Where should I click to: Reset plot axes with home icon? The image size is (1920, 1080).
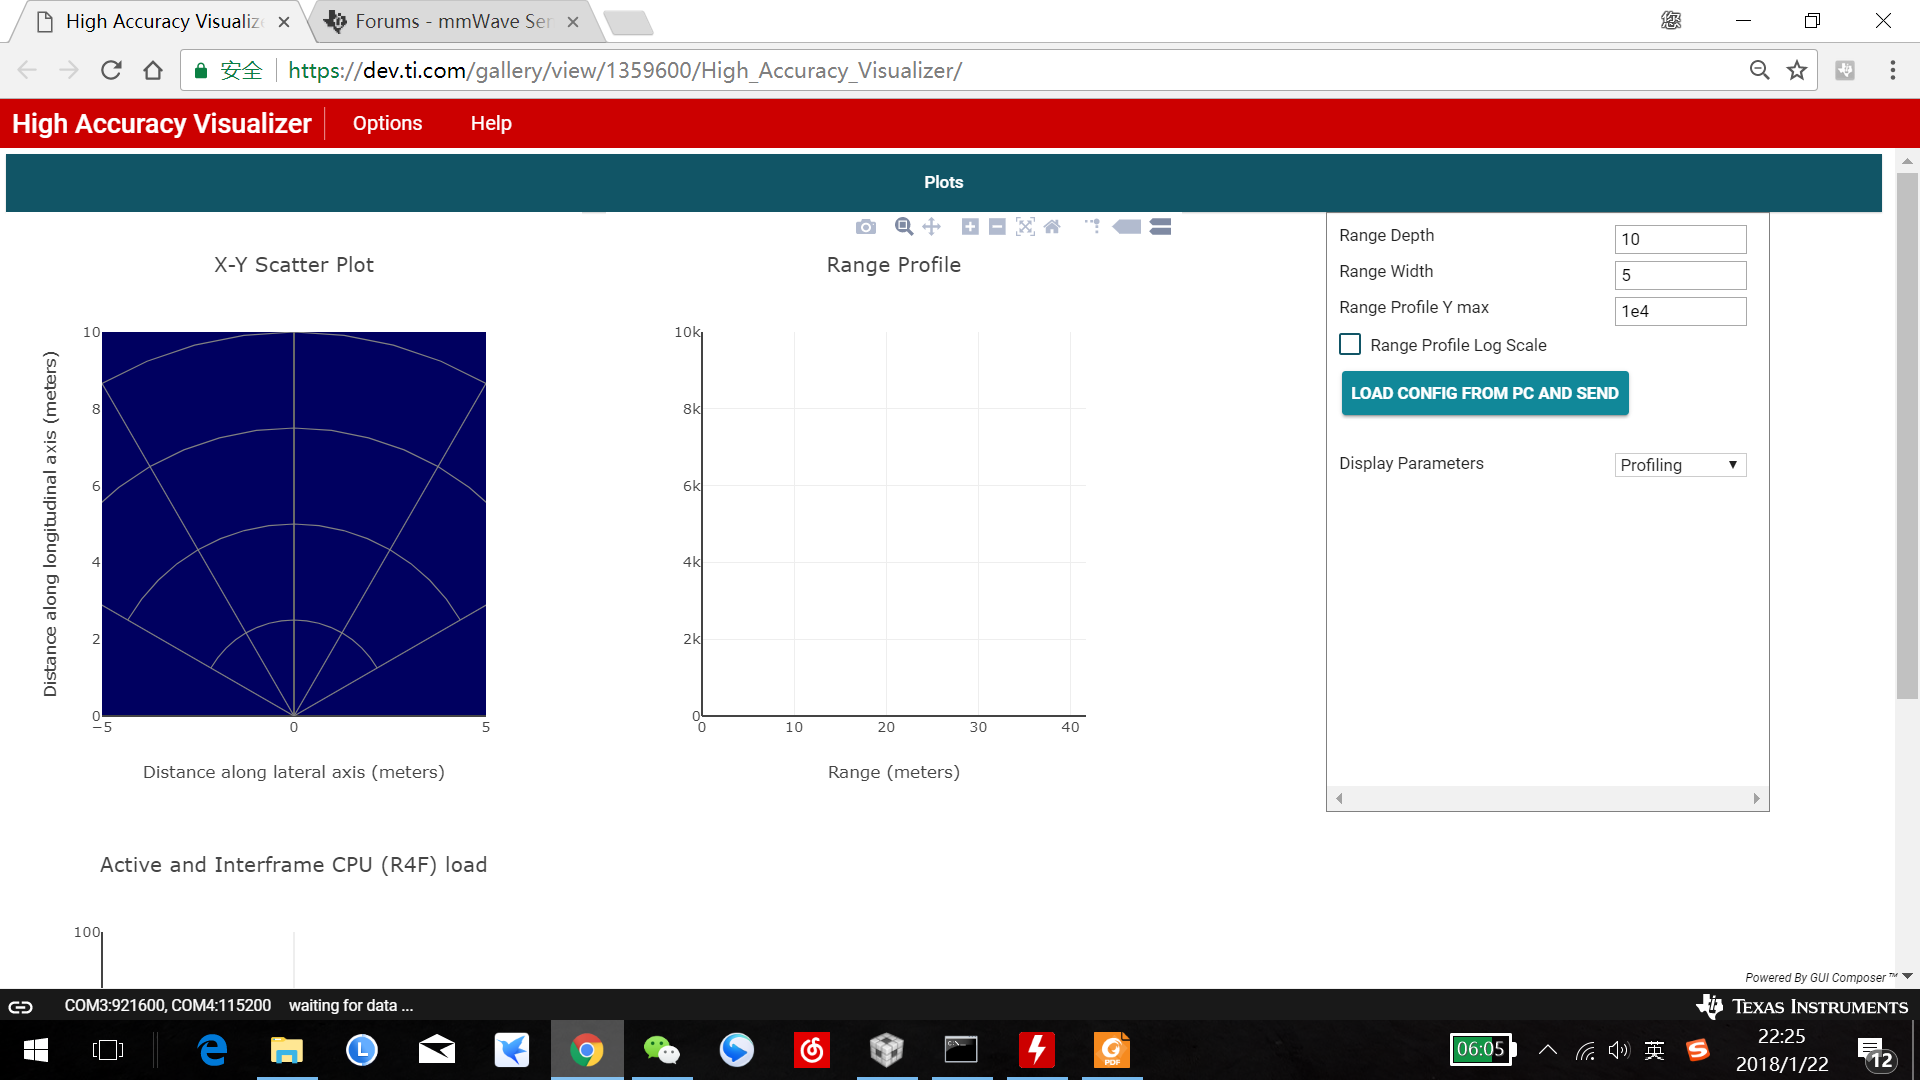(1052, 227)
